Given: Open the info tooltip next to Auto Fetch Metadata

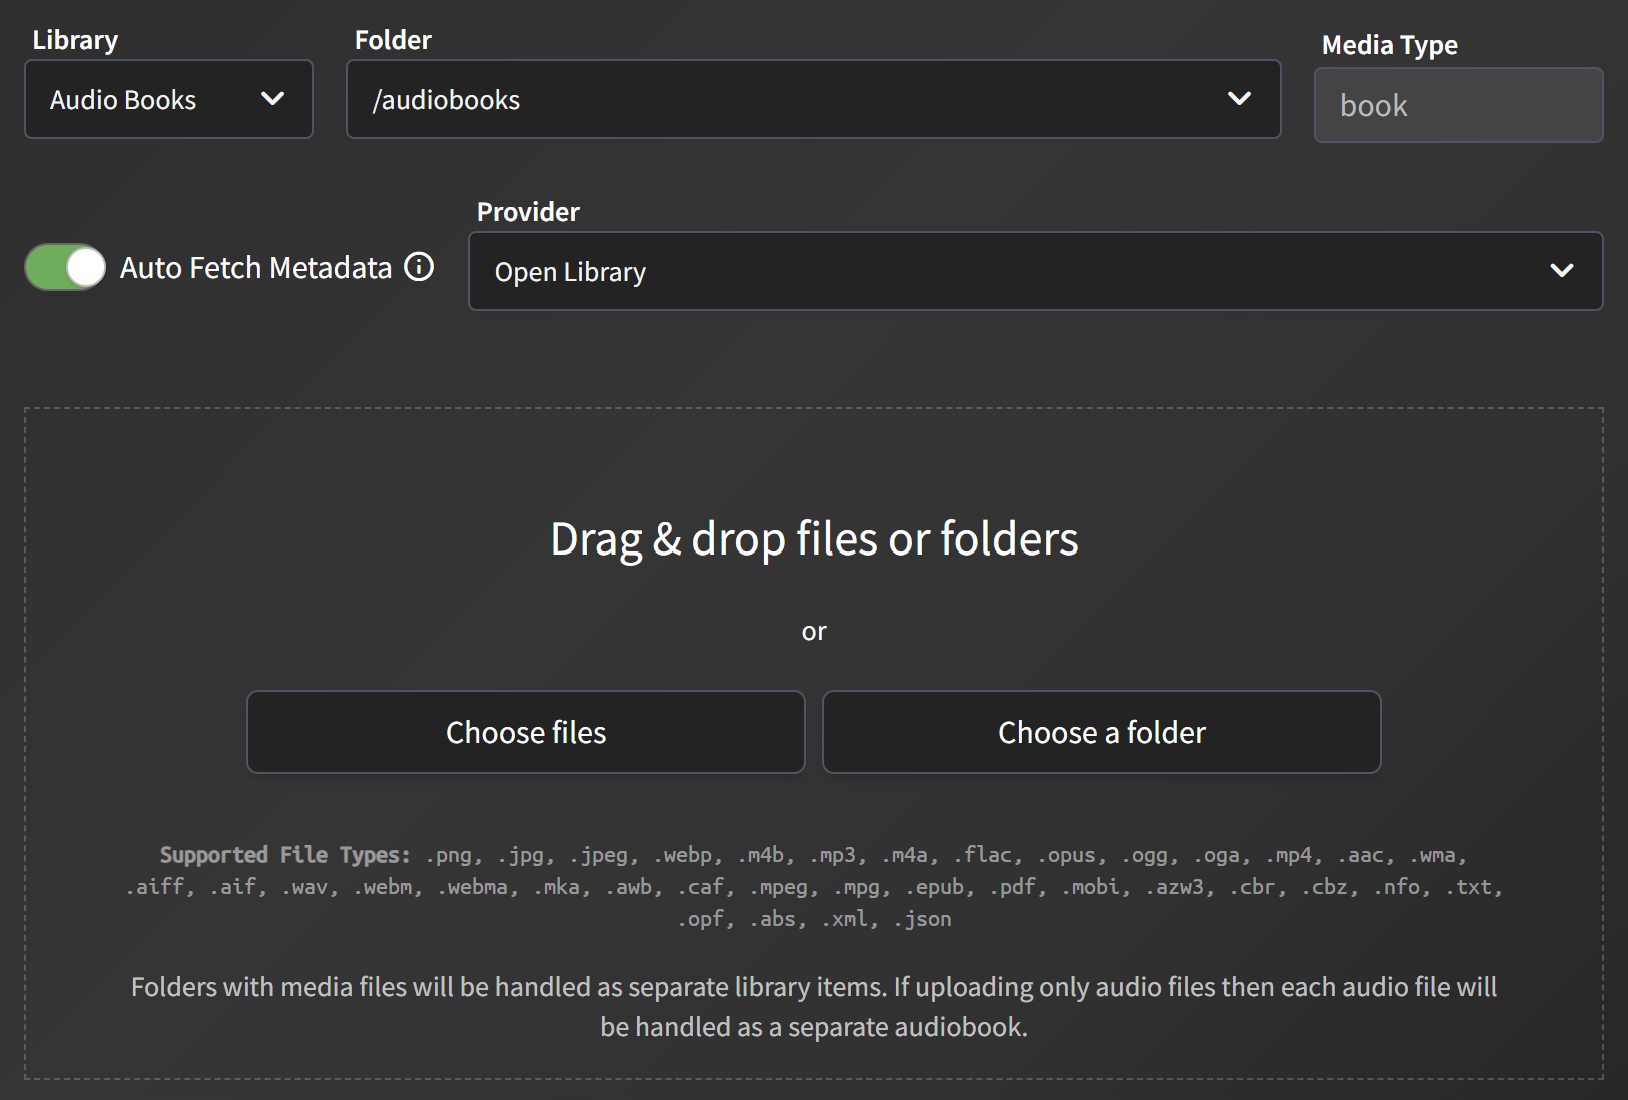Looking at the screenshot, I should (x=420, y=267).
